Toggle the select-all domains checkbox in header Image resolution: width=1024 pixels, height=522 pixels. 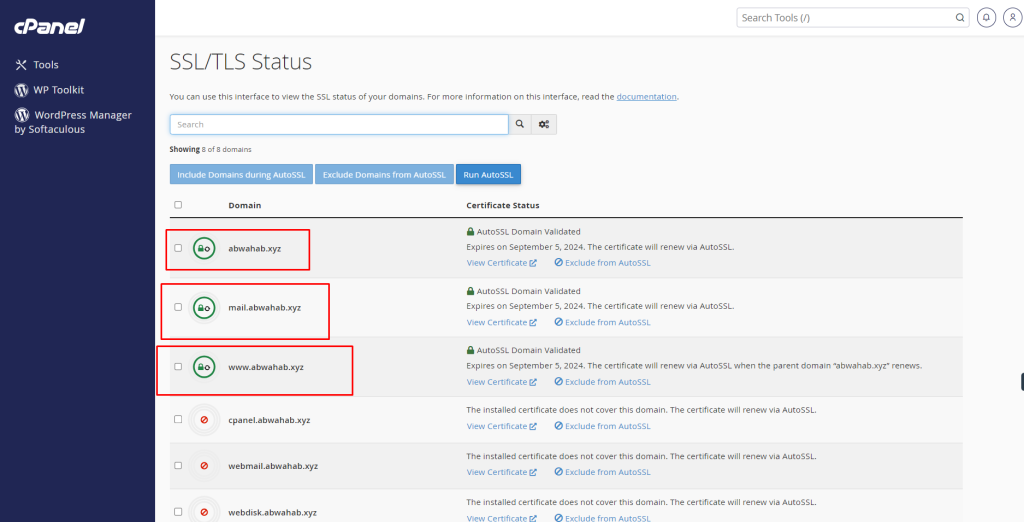[x=178, y=205]
